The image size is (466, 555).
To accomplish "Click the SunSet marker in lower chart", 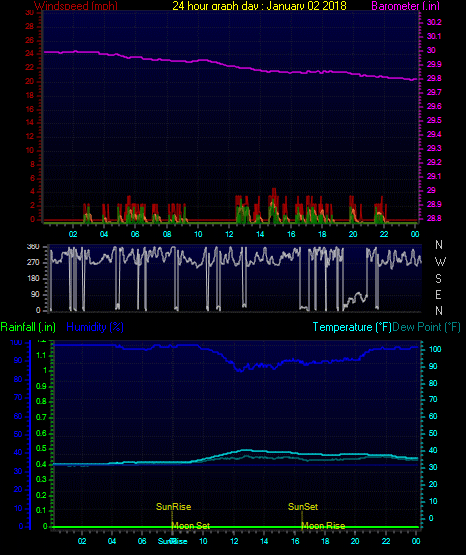I will 303,507.
